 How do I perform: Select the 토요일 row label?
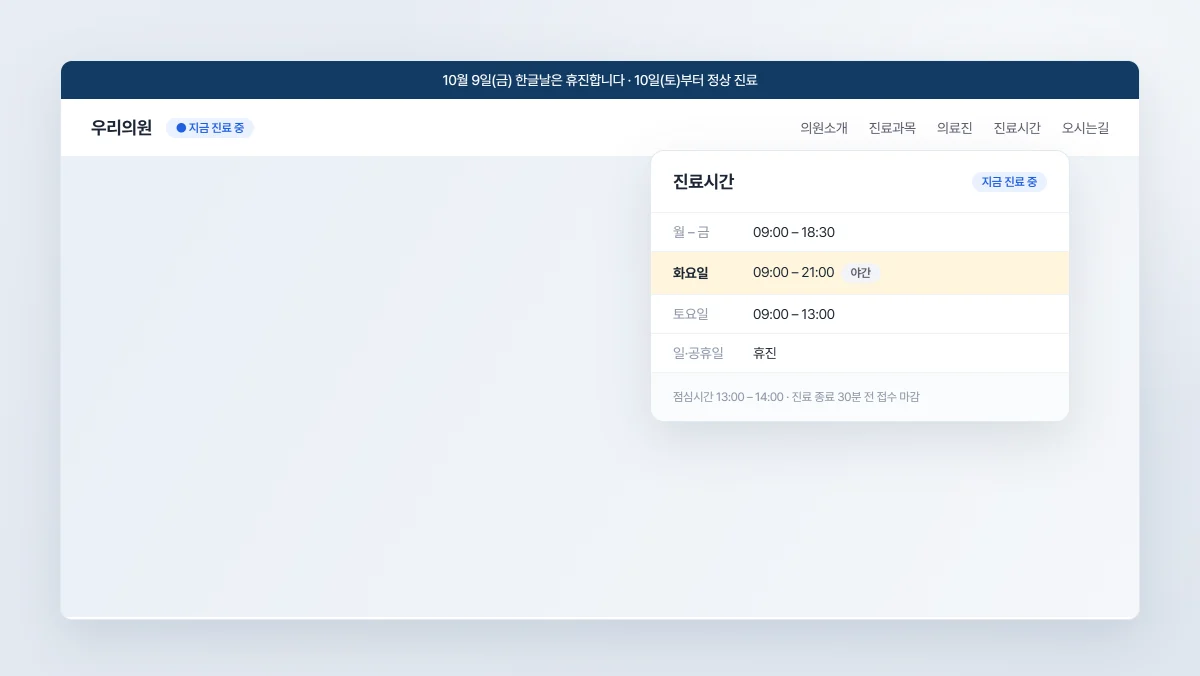(691, 314)
